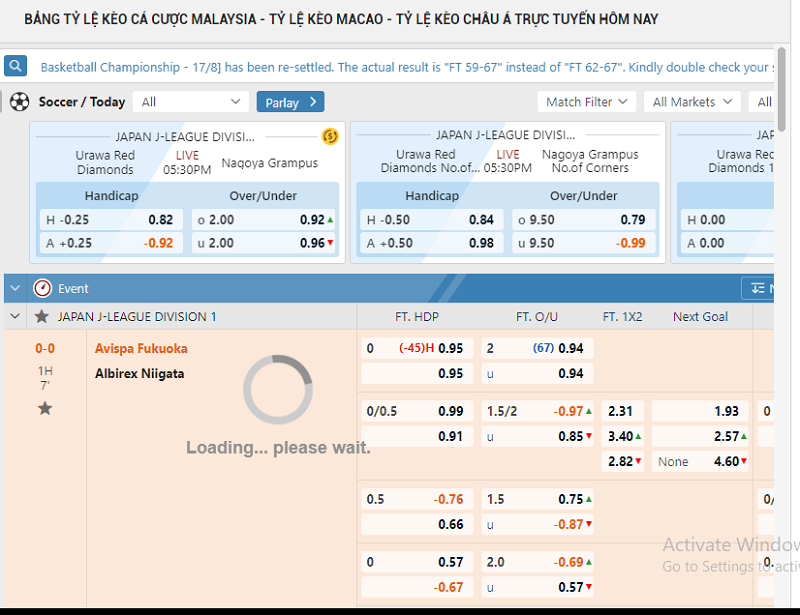Click the blue search magnifier icon

click(x=15, y=67)
